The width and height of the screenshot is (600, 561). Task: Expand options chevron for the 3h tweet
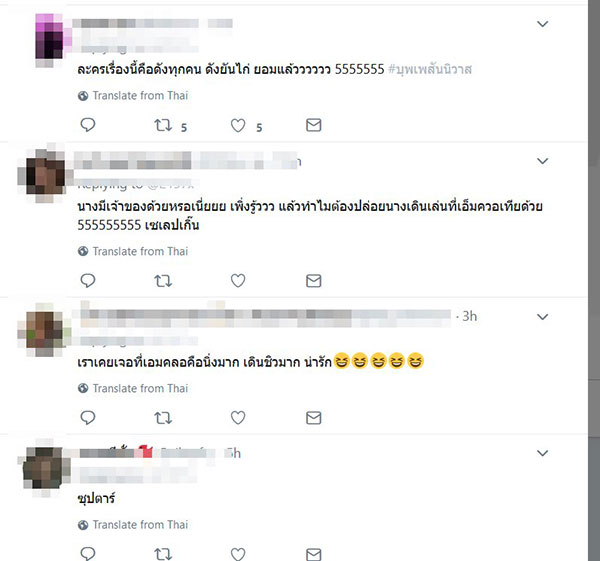(543, 317)
